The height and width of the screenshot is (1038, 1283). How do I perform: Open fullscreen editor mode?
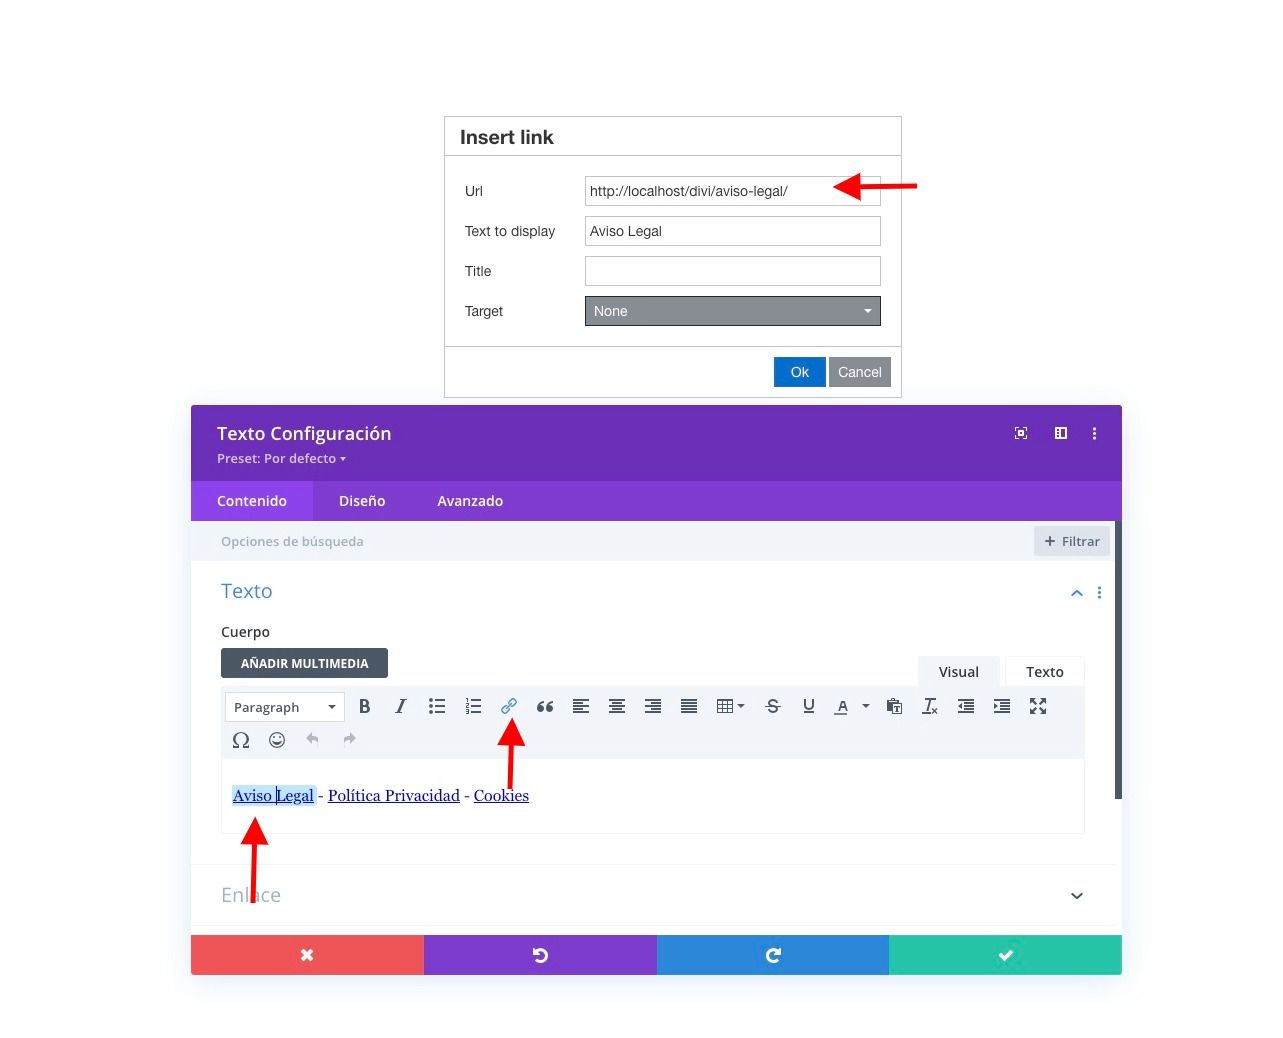click(1038, 706)
